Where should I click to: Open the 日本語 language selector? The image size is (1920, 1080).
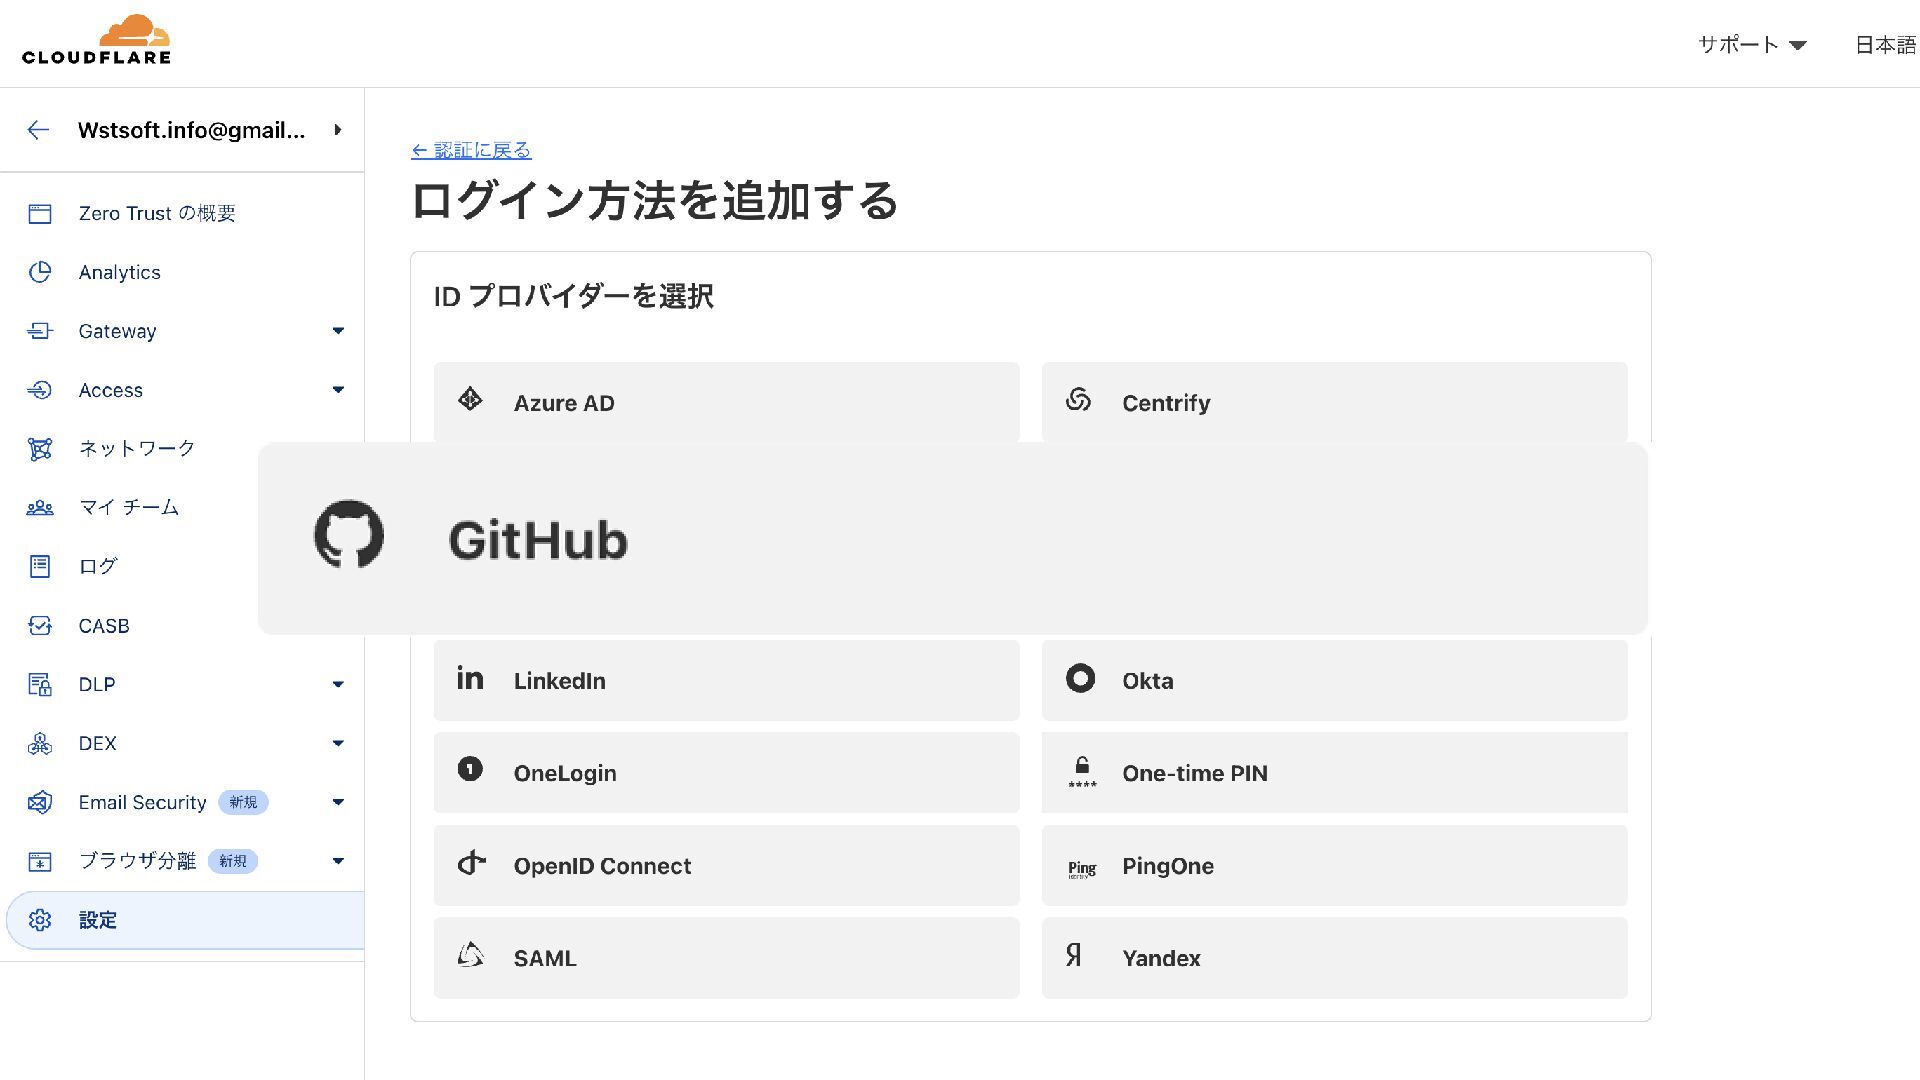1885,45
